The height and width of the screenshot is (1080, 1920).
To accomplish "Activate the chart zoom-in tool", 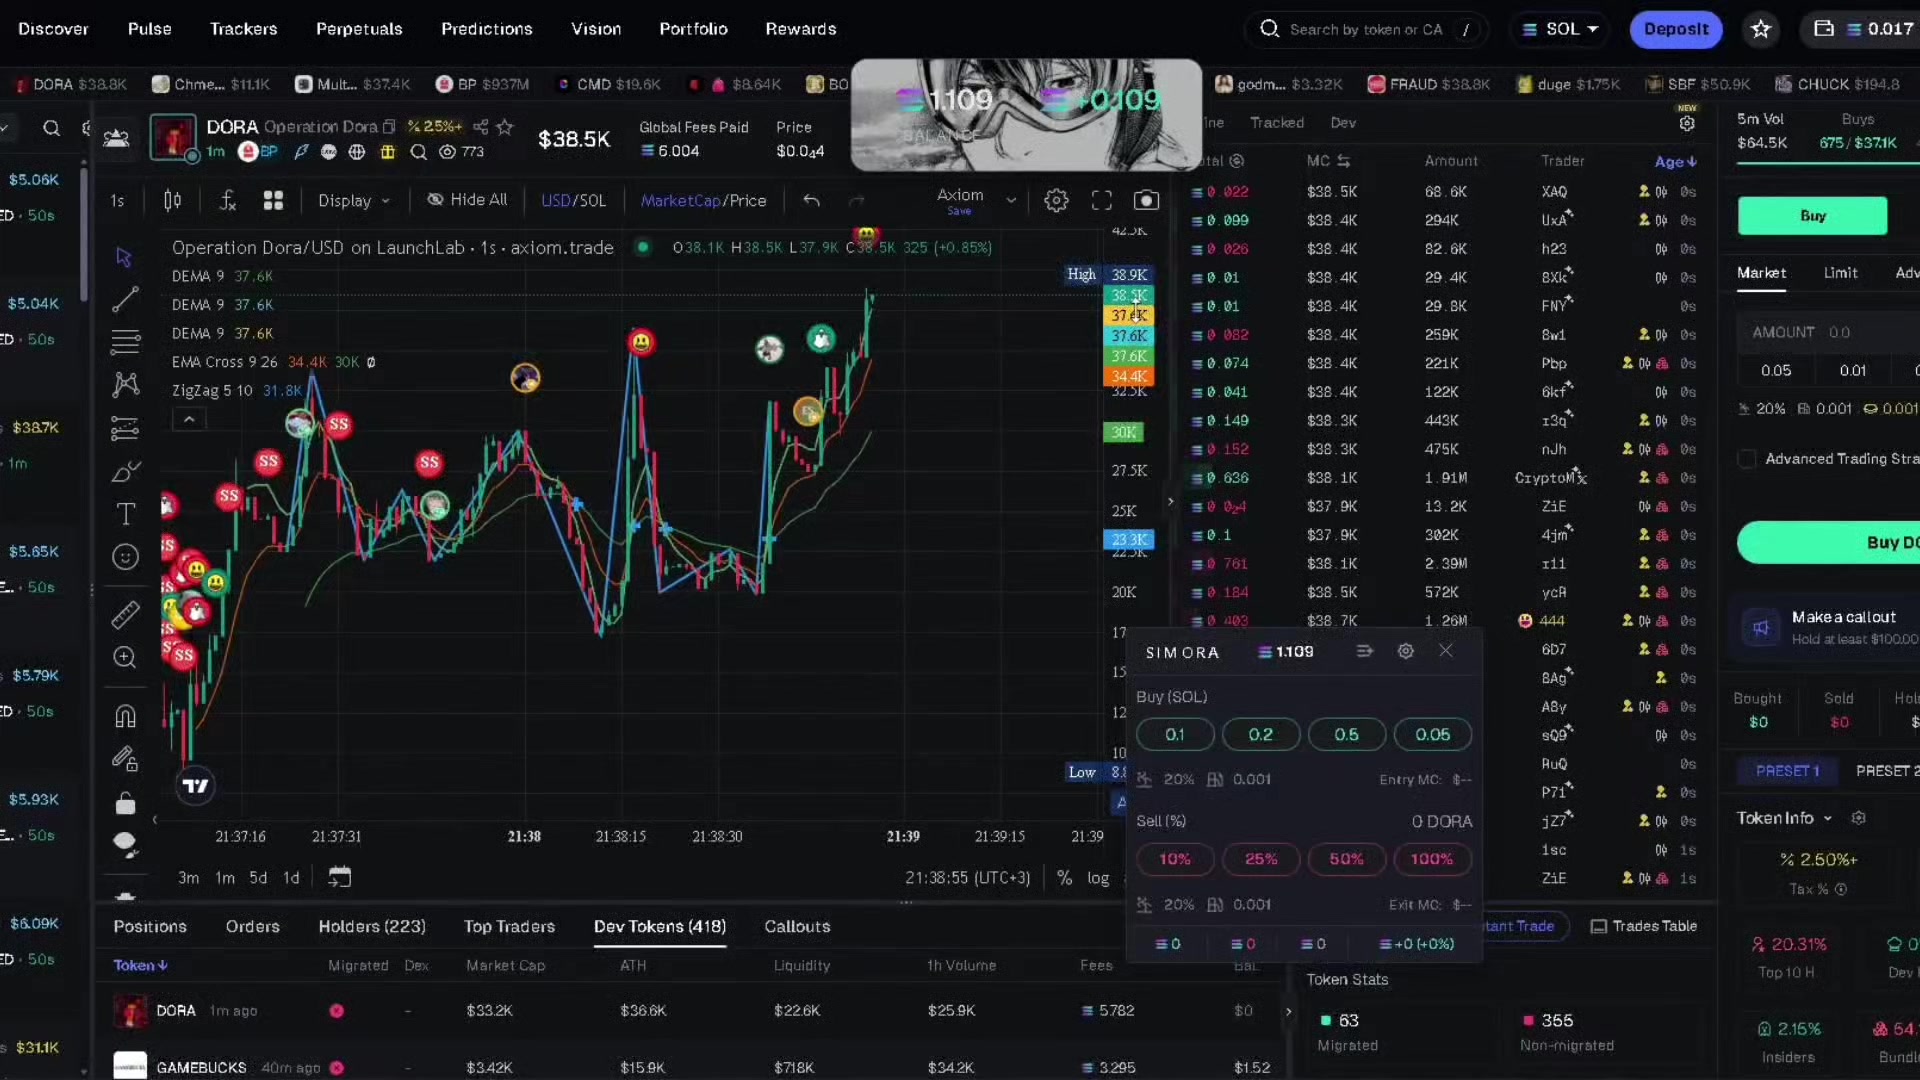I will (125, 657).
